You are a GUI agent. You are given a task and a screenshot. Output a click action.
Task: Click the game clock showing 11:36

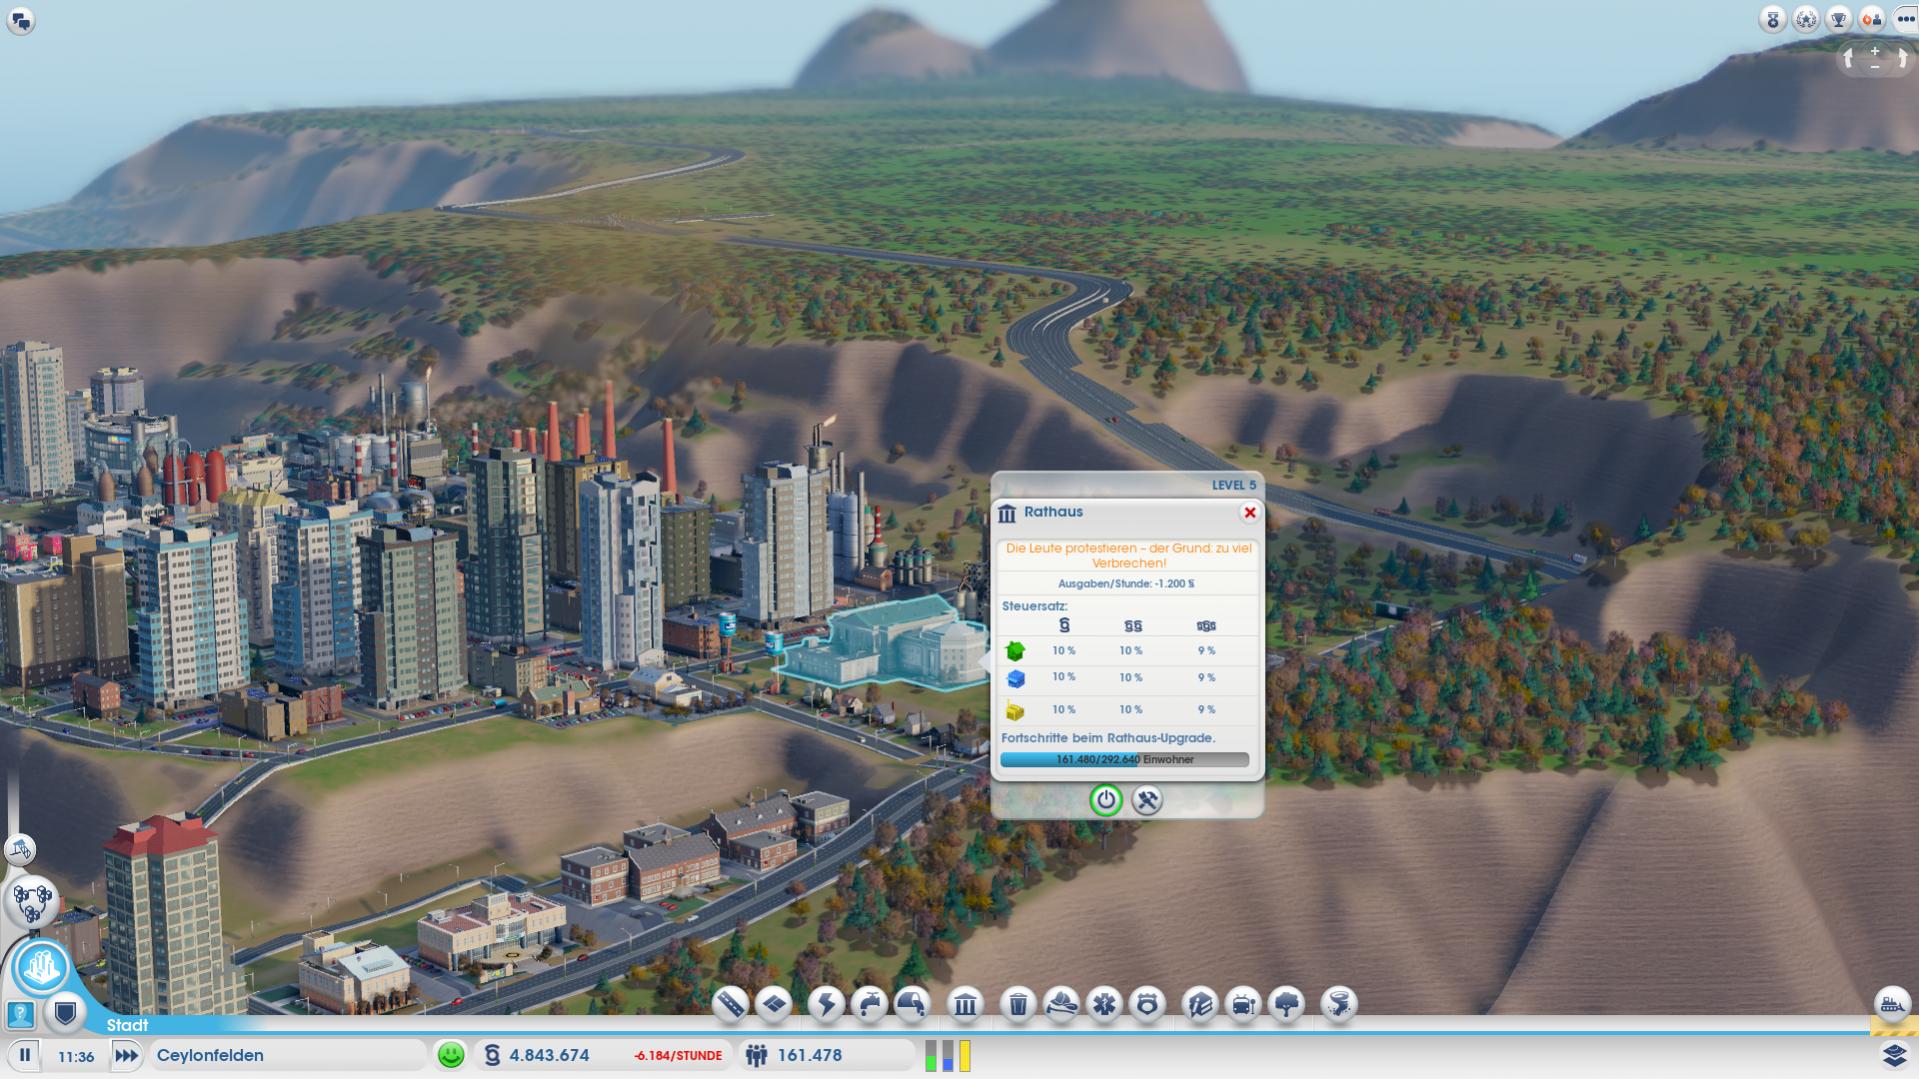76,1056
